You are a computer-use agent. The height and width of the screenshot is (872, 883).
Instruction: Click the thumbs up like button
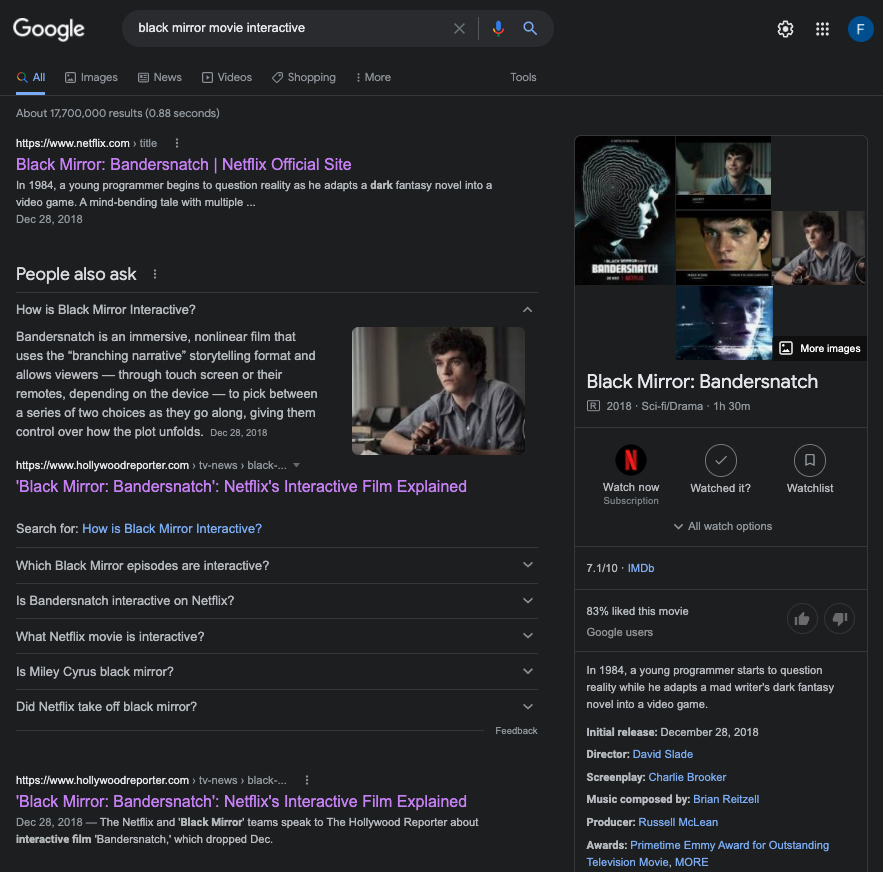tap(802, 619)
